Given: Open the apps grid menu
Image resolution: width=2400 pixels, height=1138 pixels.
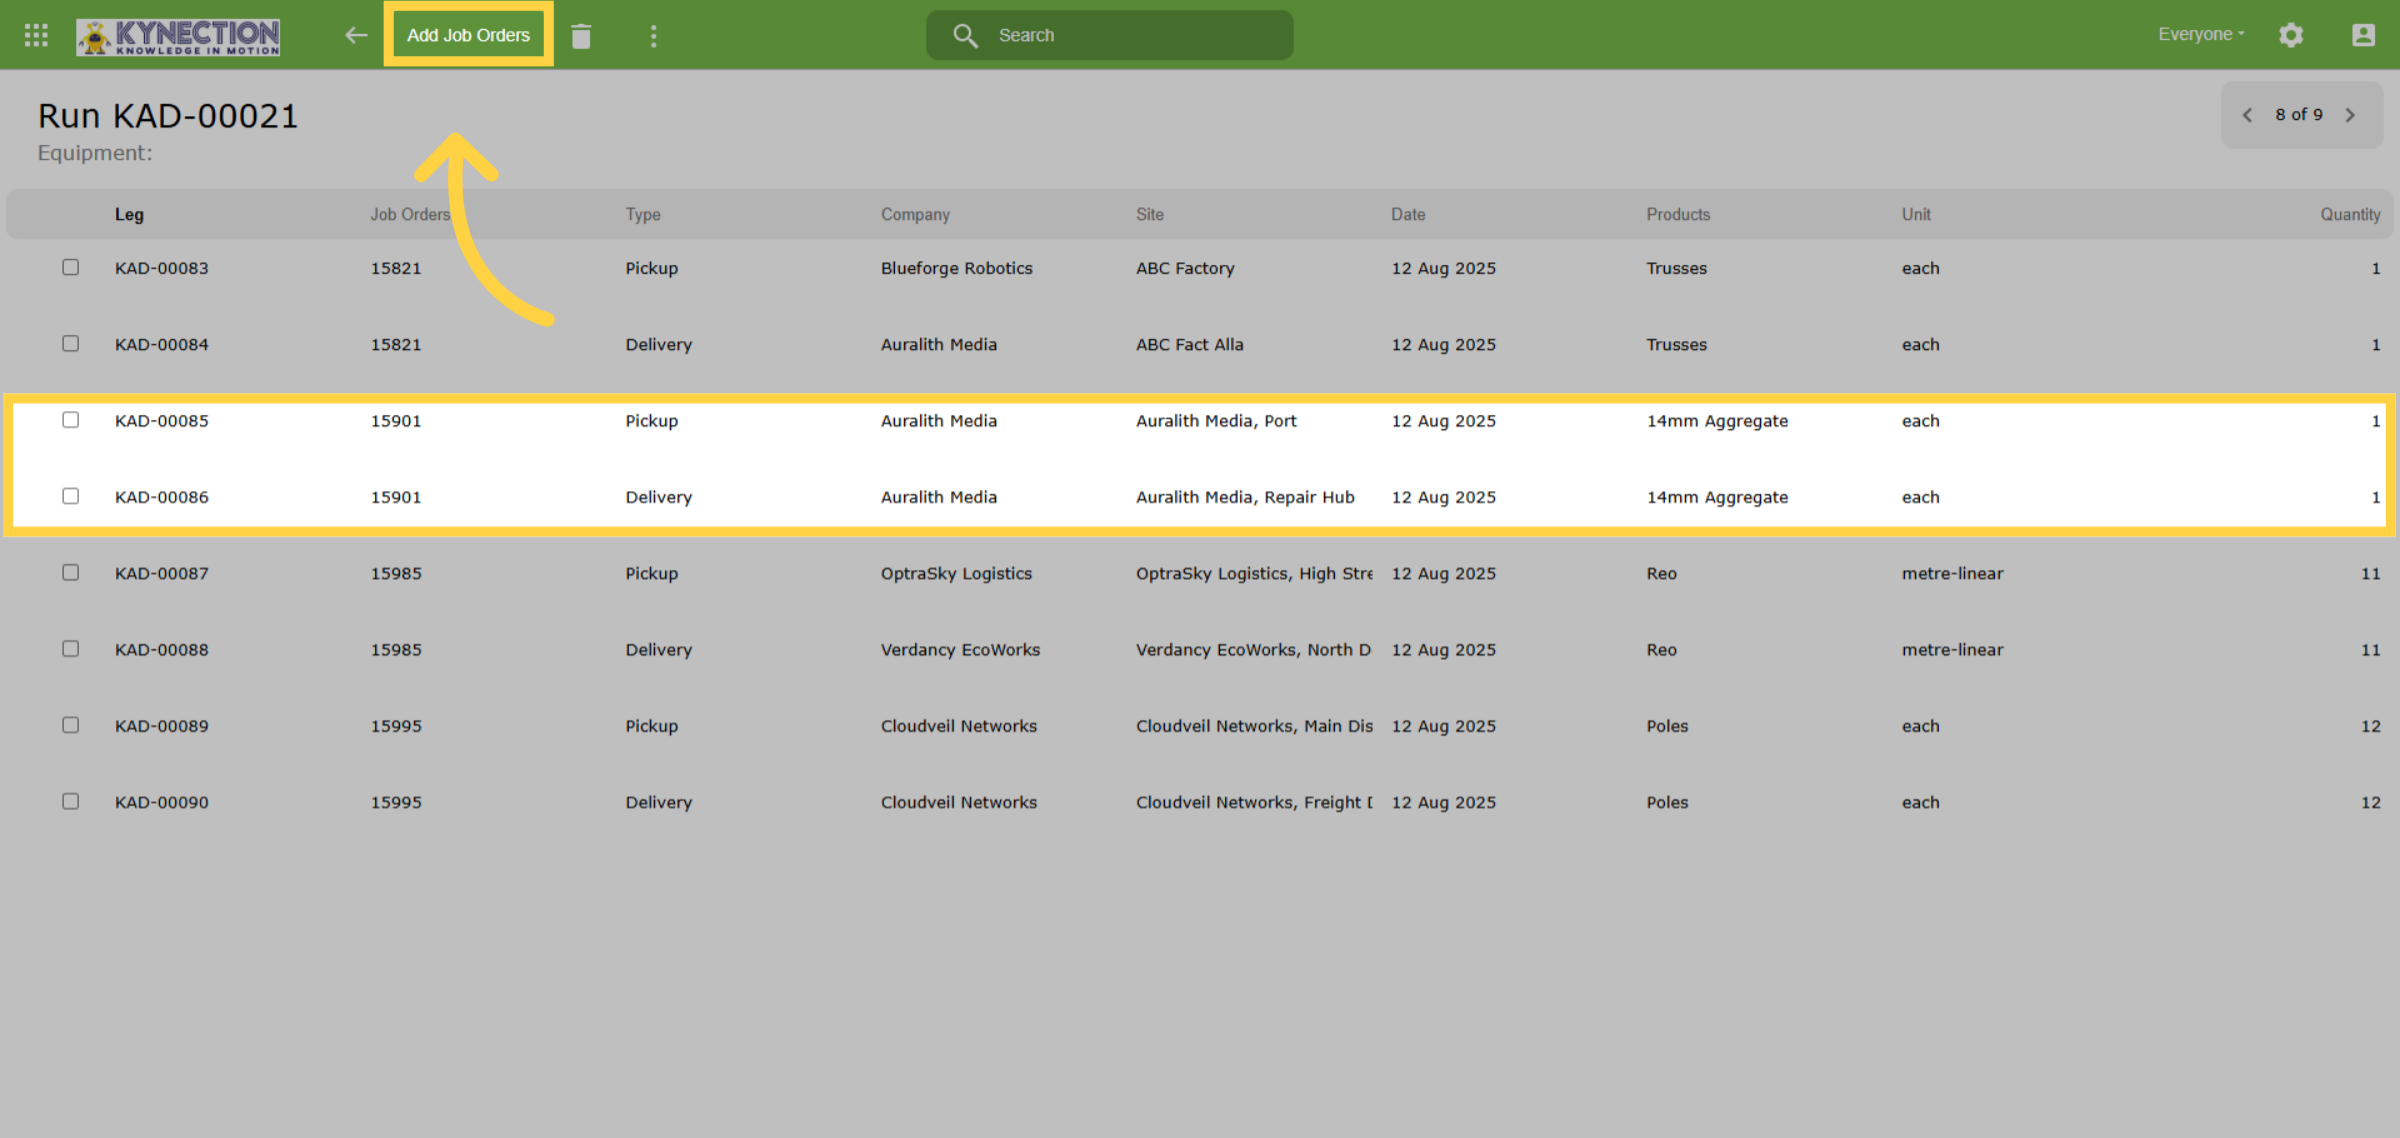Looking at the screenshot, I should coord(36,35).
